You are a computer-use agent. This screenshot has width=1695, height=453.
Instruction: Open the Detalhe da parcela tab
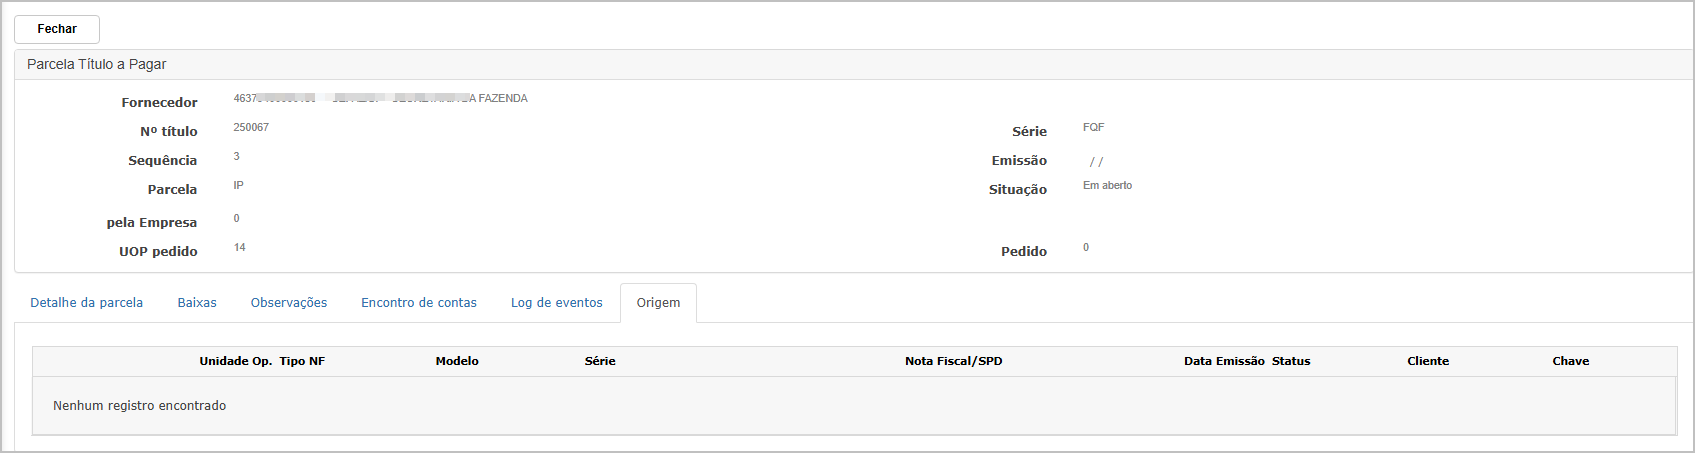tap(87, 303)
